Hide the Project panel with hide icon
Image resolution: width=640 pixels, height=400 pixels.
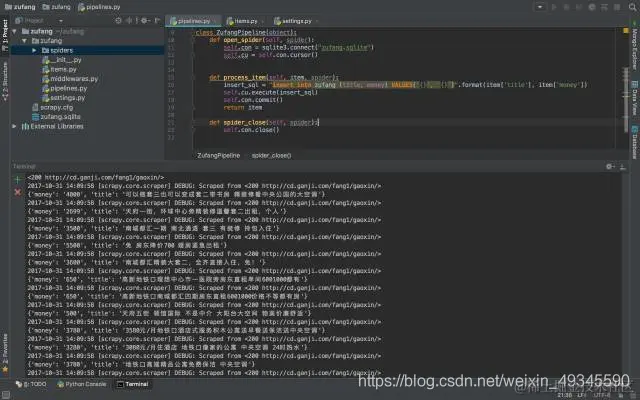[157, 20]
